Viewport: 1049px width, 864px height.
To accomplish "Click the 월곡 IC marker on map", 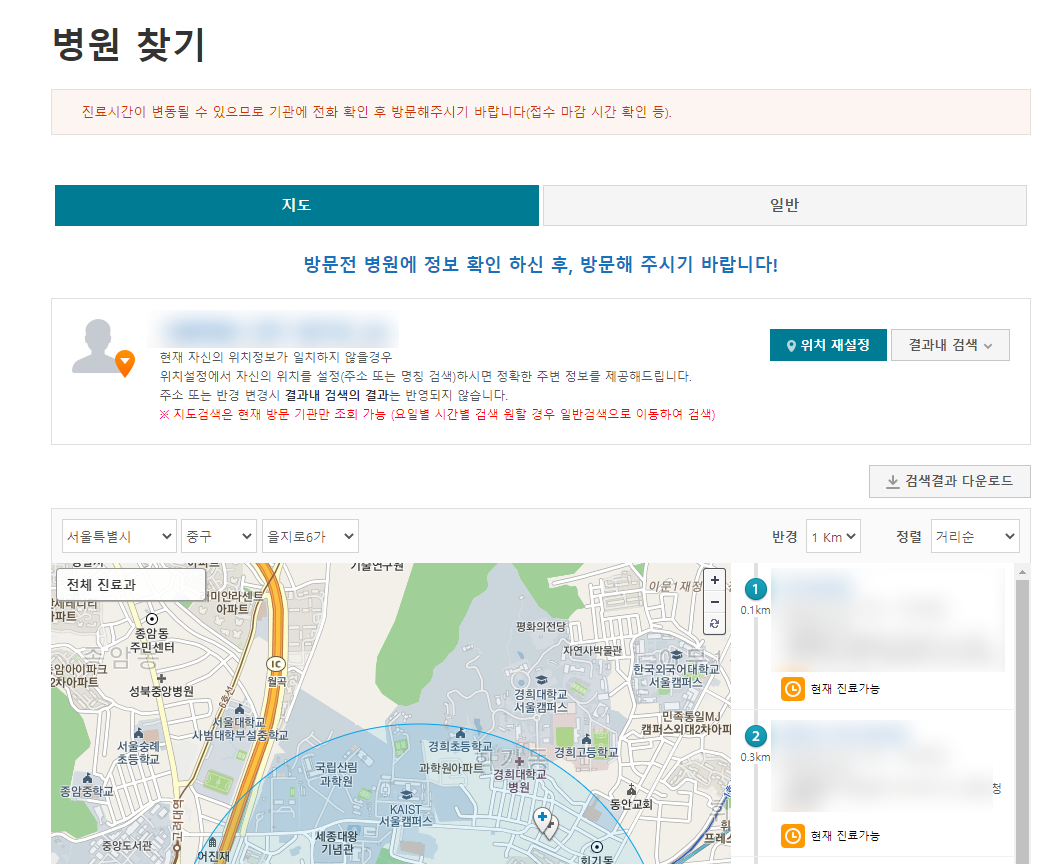I will [x=276, y=664].
